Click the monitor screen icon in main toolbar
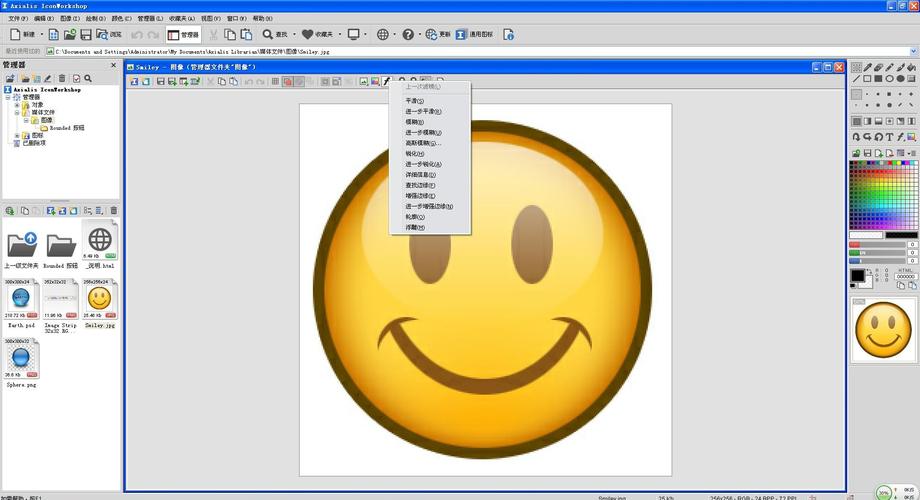Viewport: 920px width, 500px height. tap(353, 35)
